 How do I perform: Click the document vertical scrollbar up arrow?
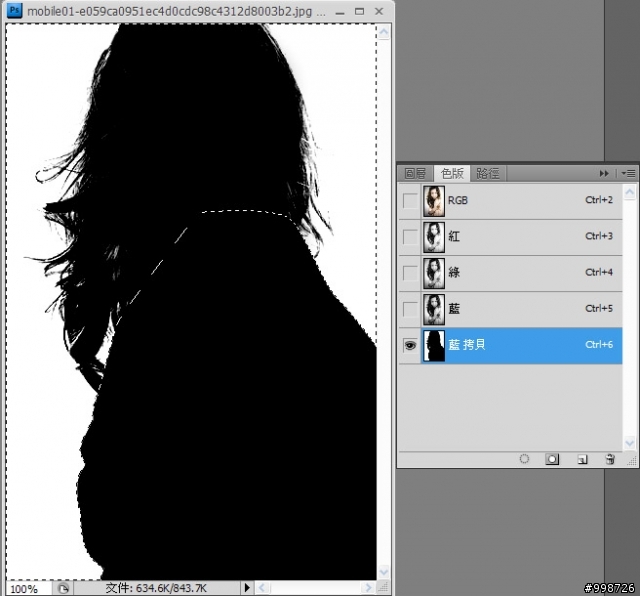coord(384,32)
